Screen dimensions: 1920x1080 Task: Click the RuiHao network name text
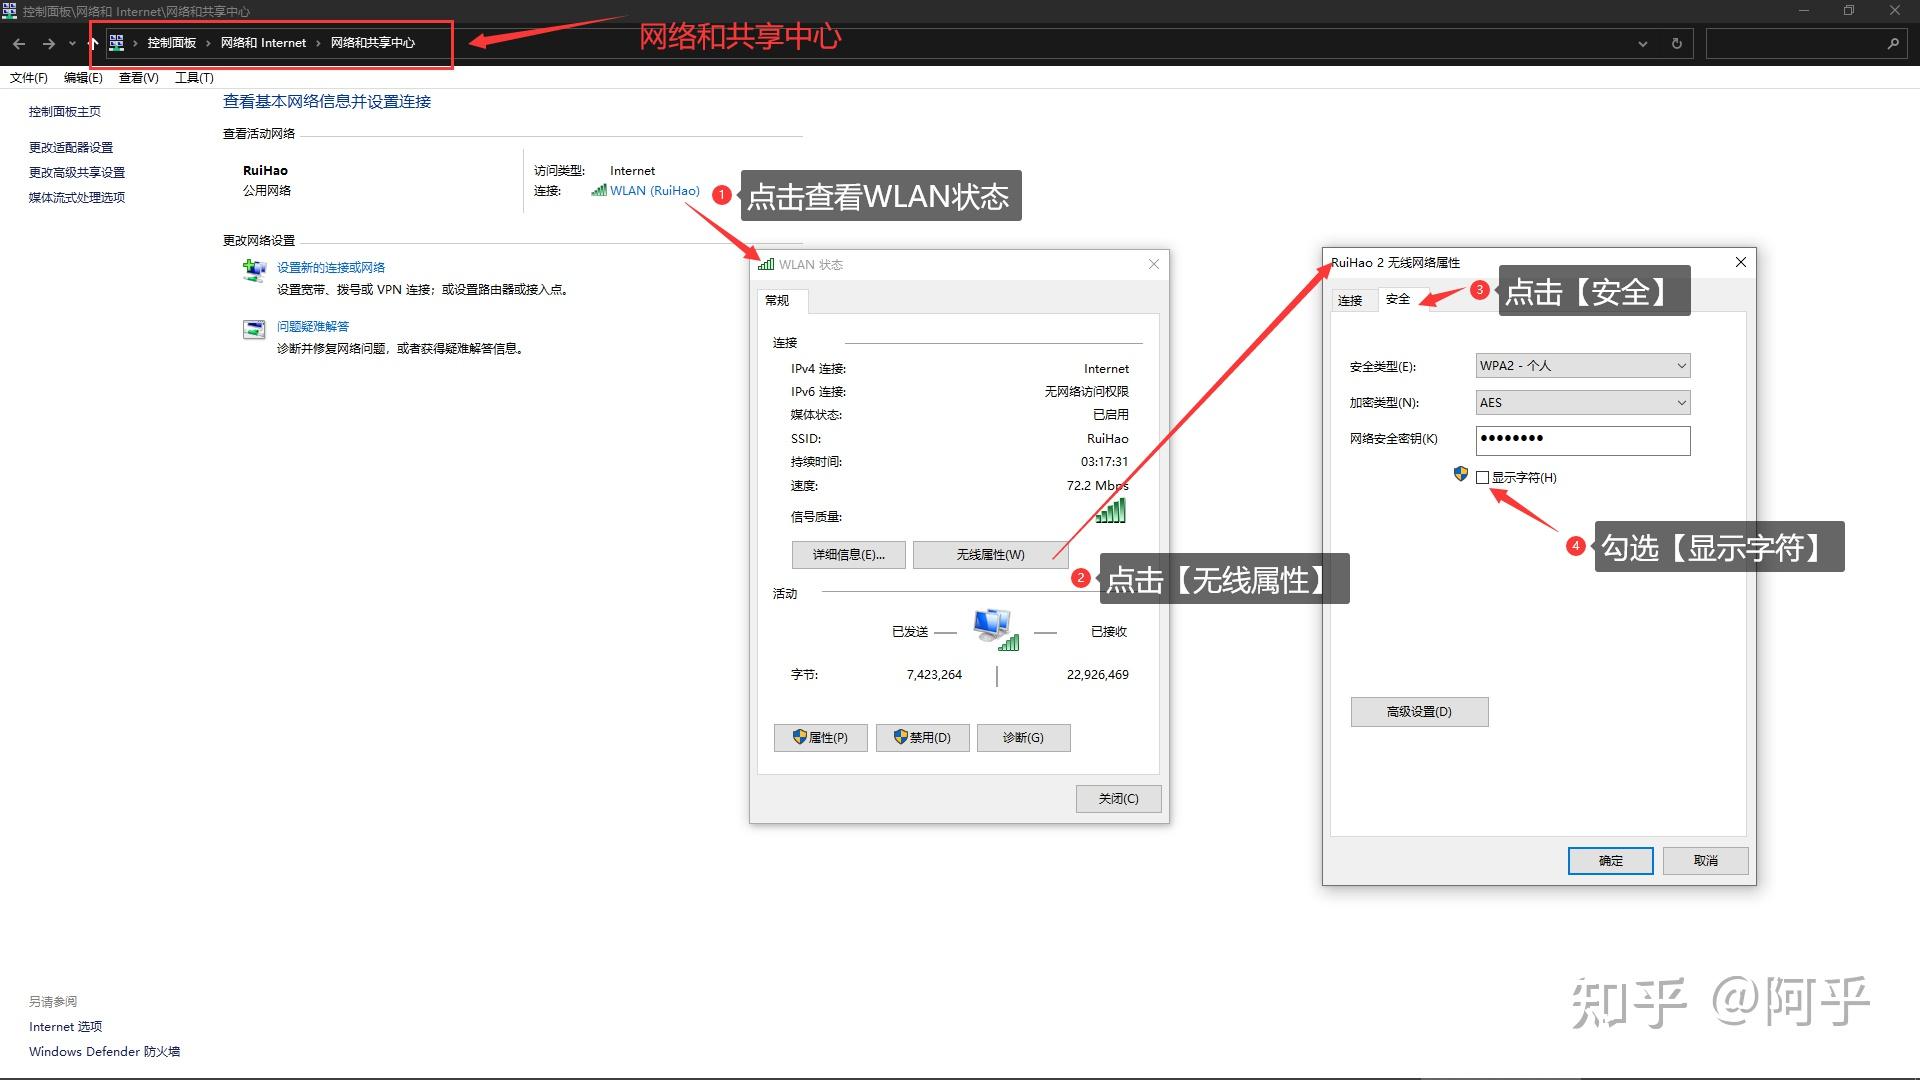tap(265, 171)
